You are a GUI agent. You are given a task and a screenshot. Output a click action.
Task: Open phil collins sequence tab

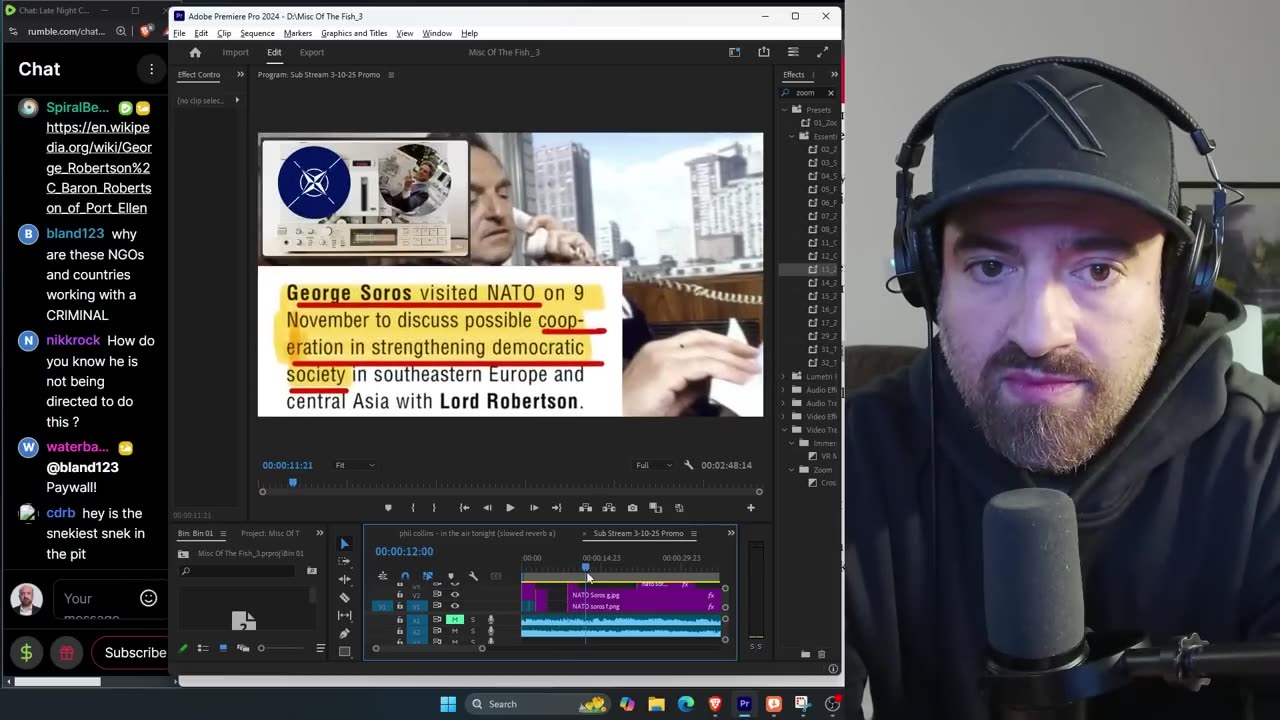tap(477, 533)
